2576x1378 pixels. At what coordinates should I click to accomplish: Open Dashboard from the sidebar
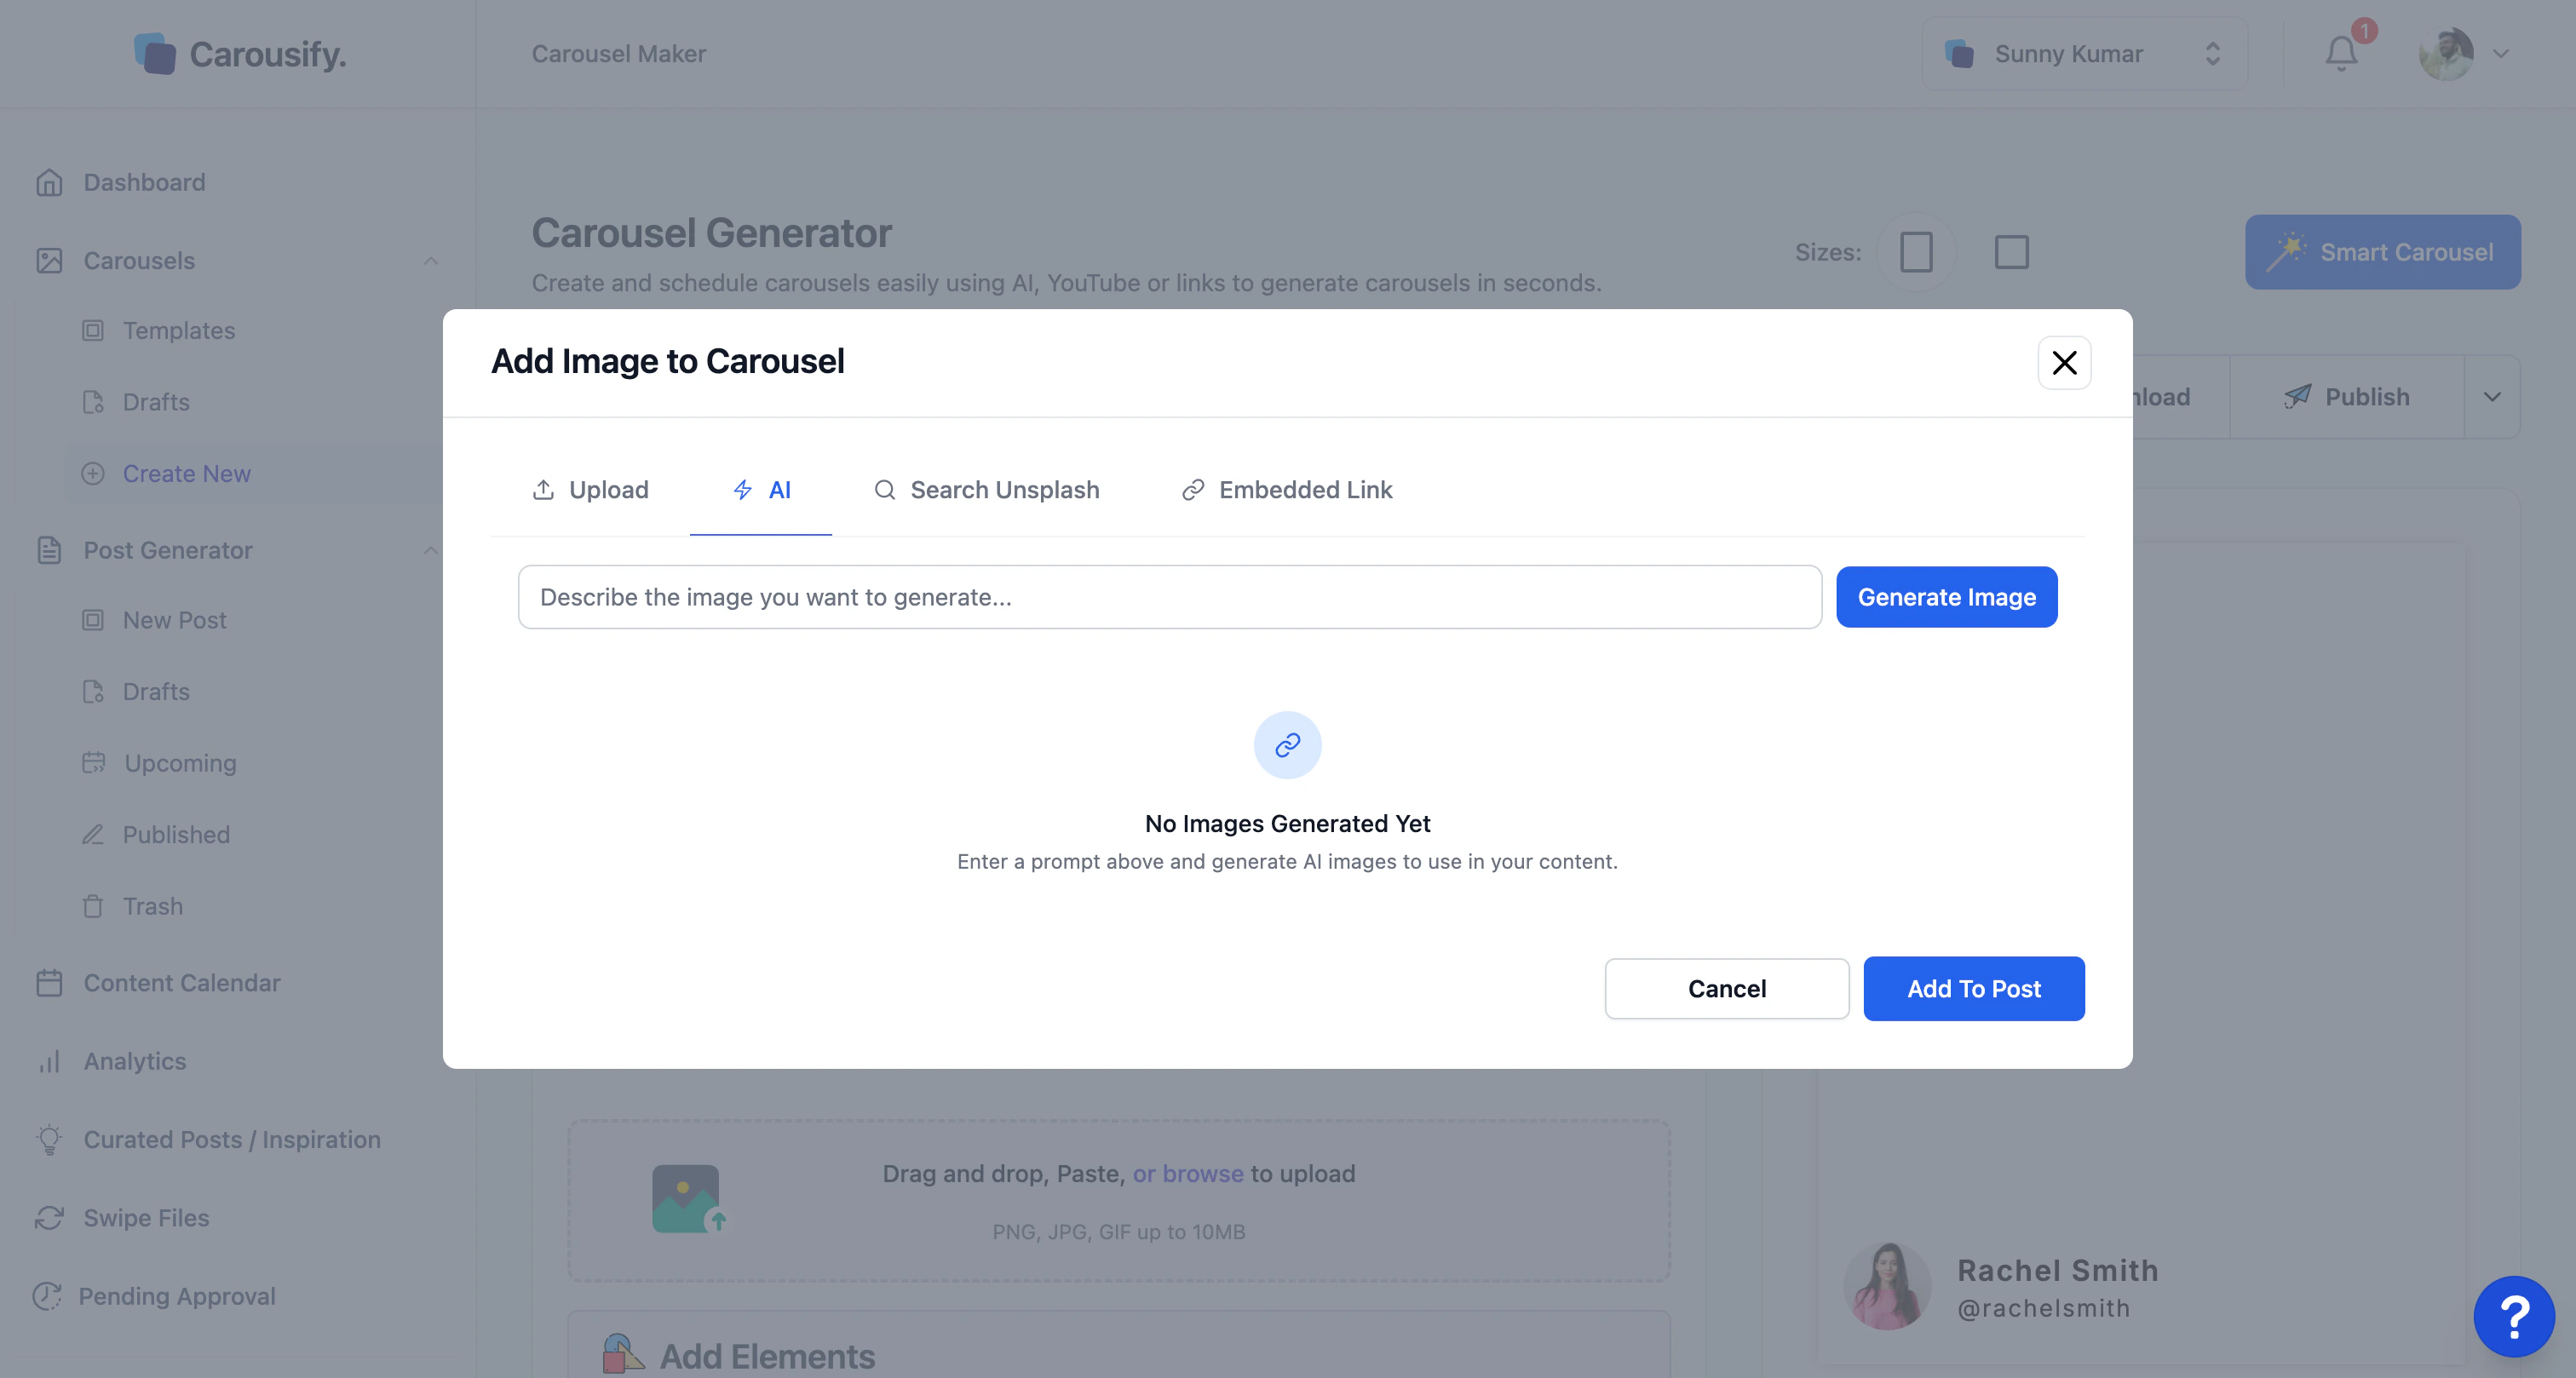[144, 182]
